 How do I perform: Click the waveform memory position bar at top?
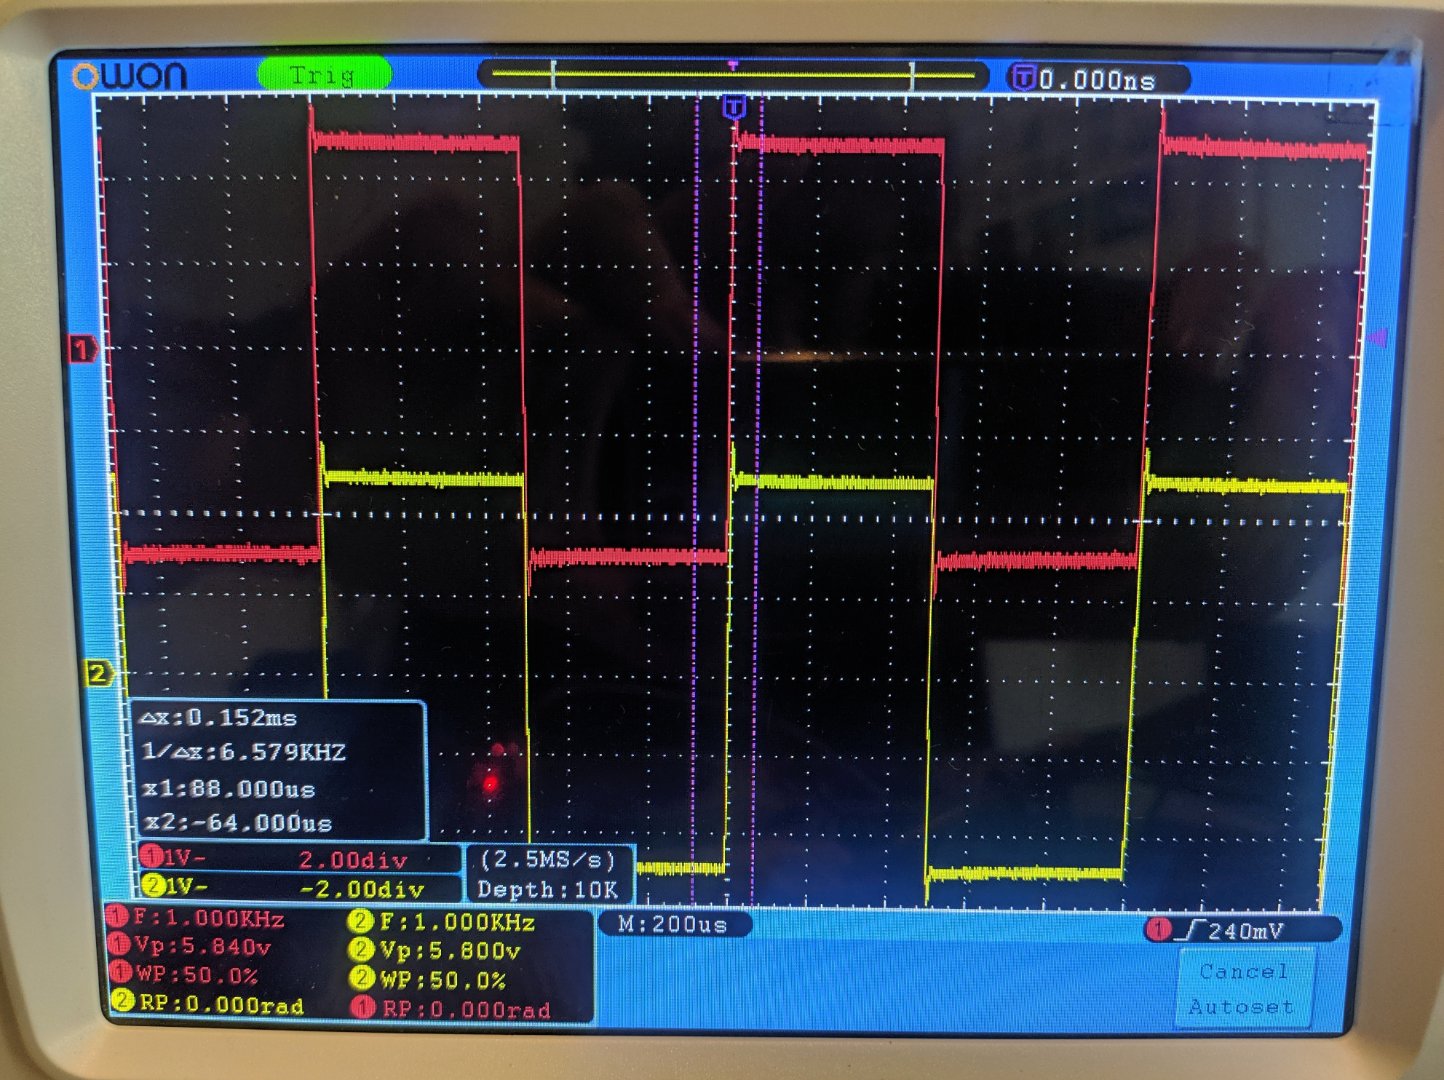[x=733, y=75]
